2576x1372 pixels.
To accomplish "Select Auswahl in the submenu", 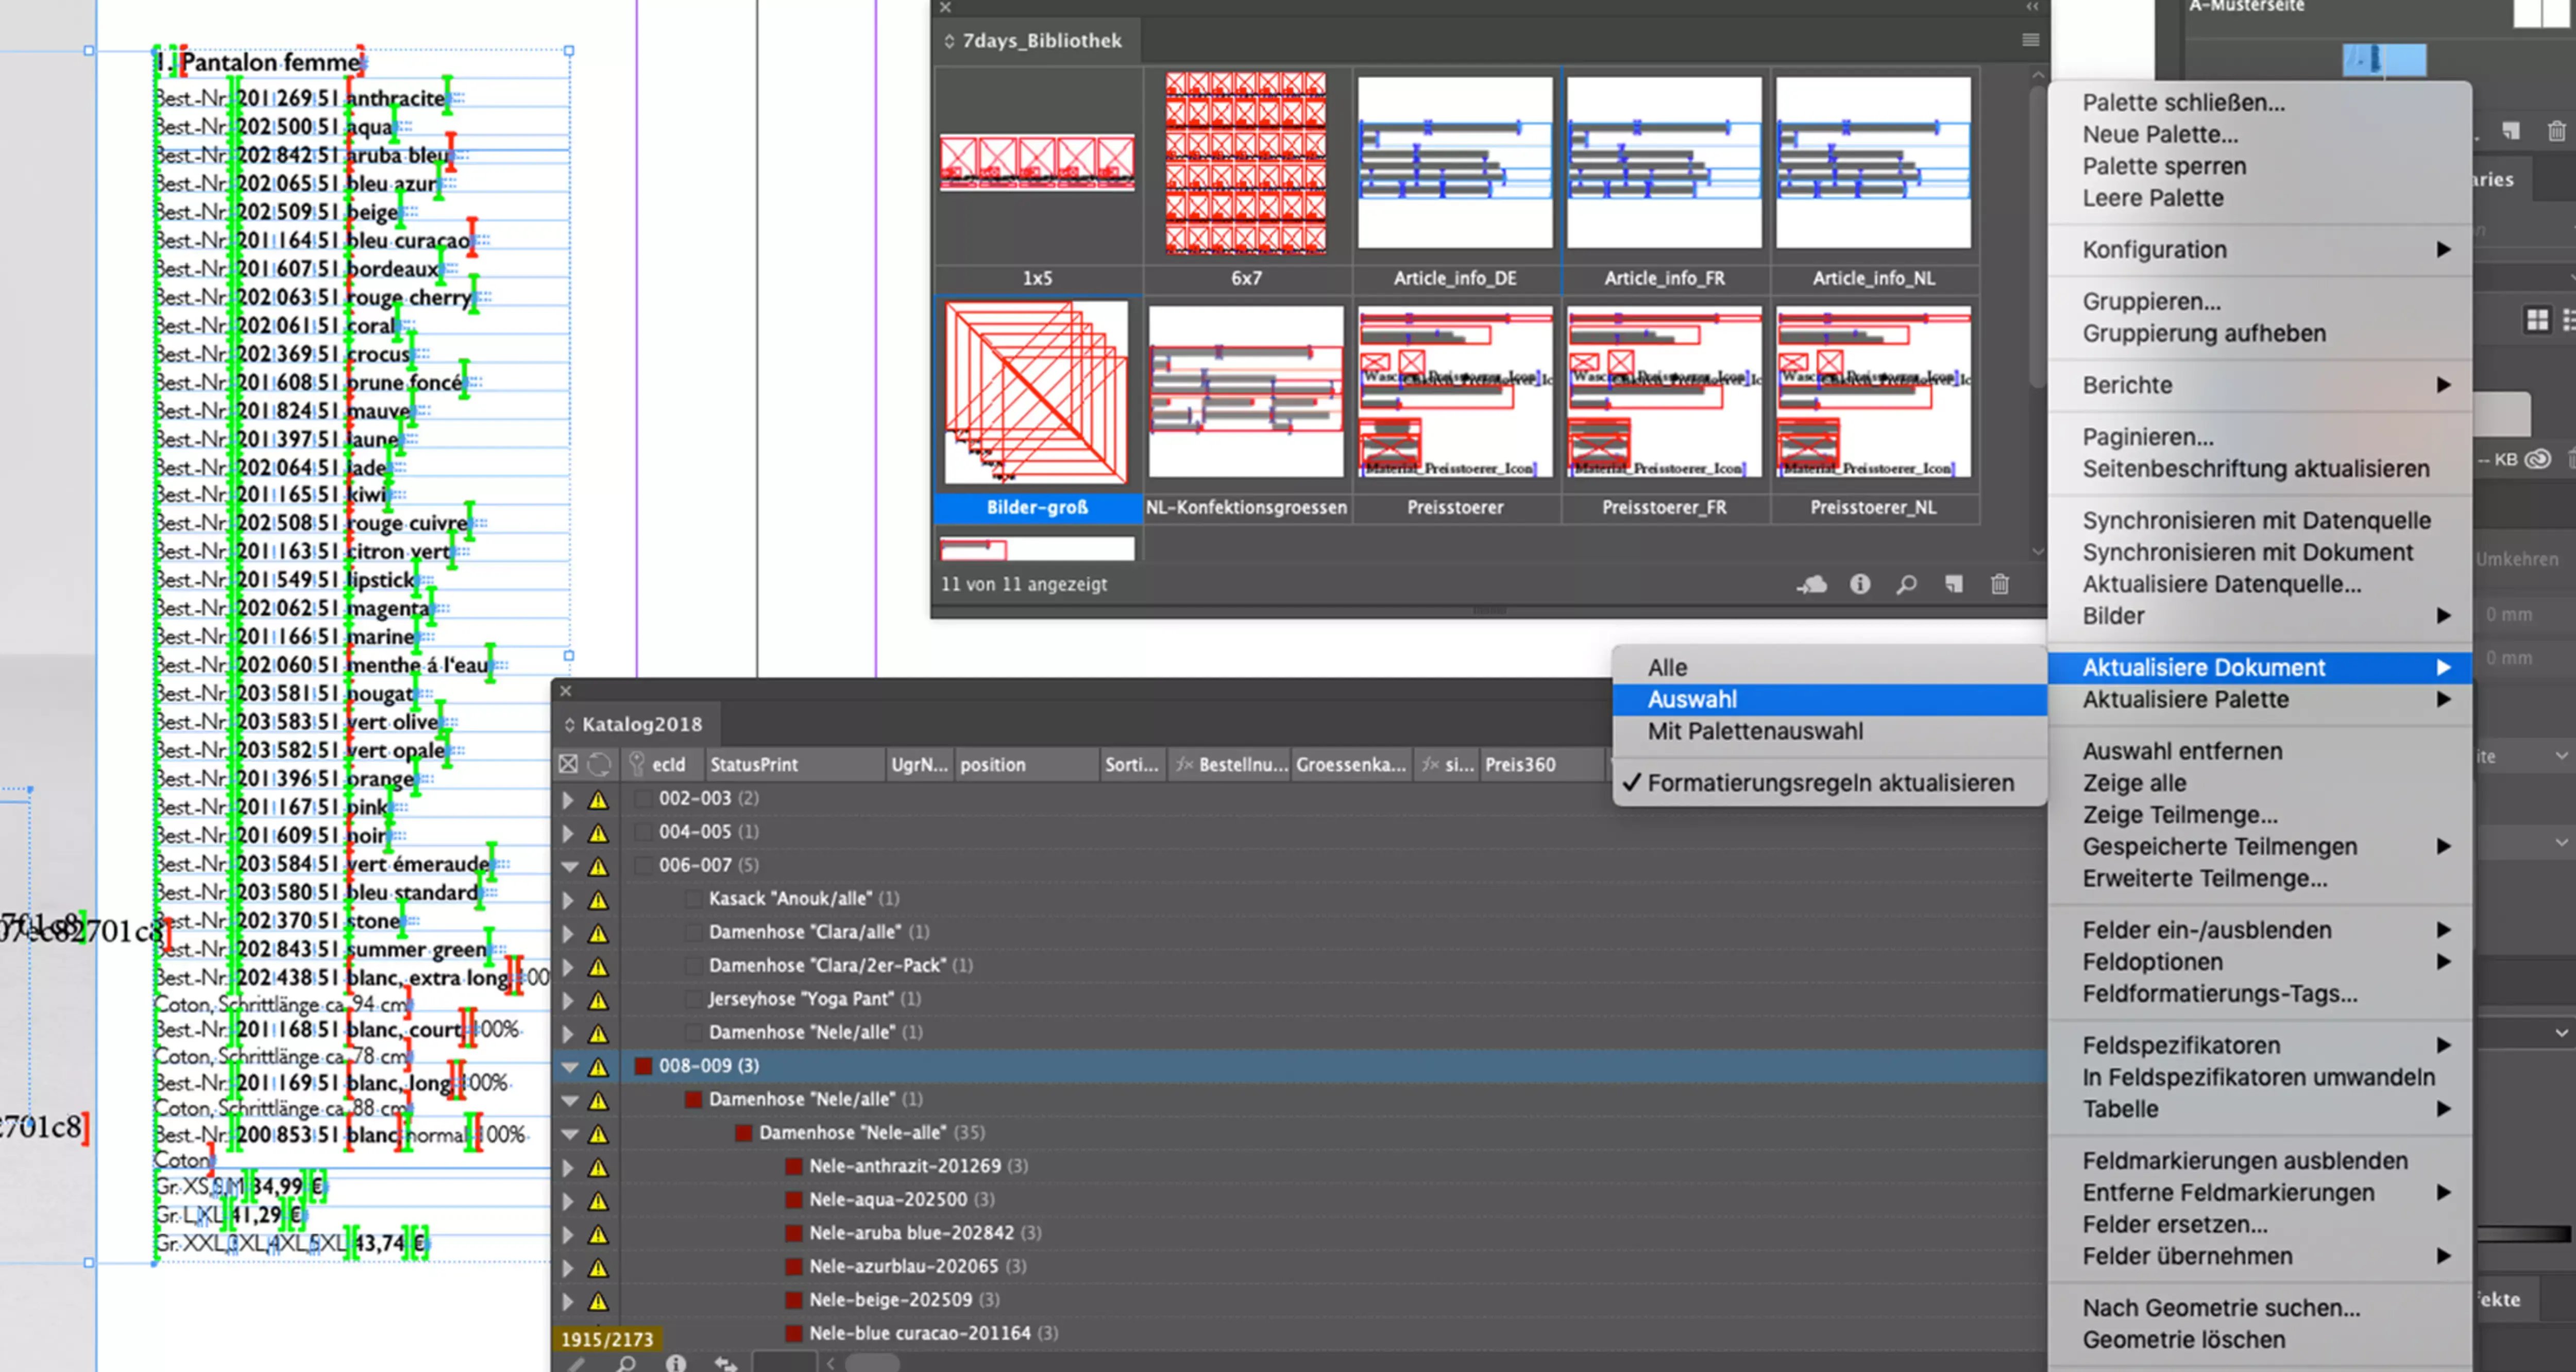I will pyautogui.click(x=1692, y=699).
